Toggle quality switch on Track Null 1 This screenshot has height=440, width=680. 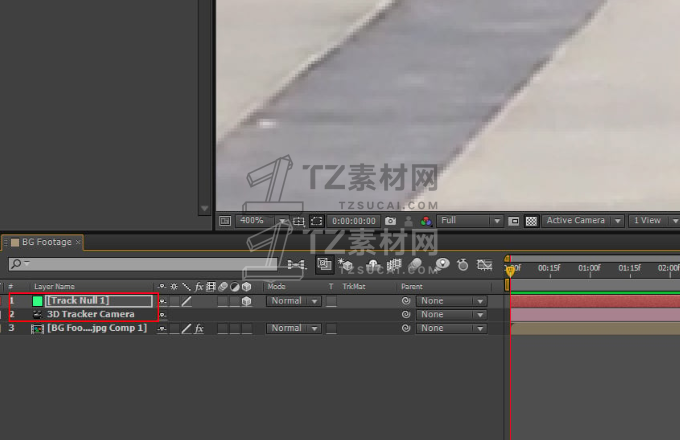coord(186,301)
